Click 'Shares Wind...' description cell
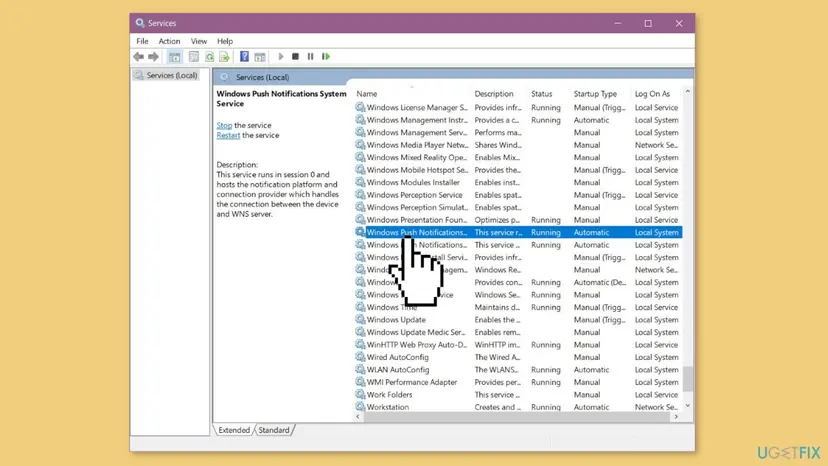This screenshot has width=828, height=466. tap(497, 145)
